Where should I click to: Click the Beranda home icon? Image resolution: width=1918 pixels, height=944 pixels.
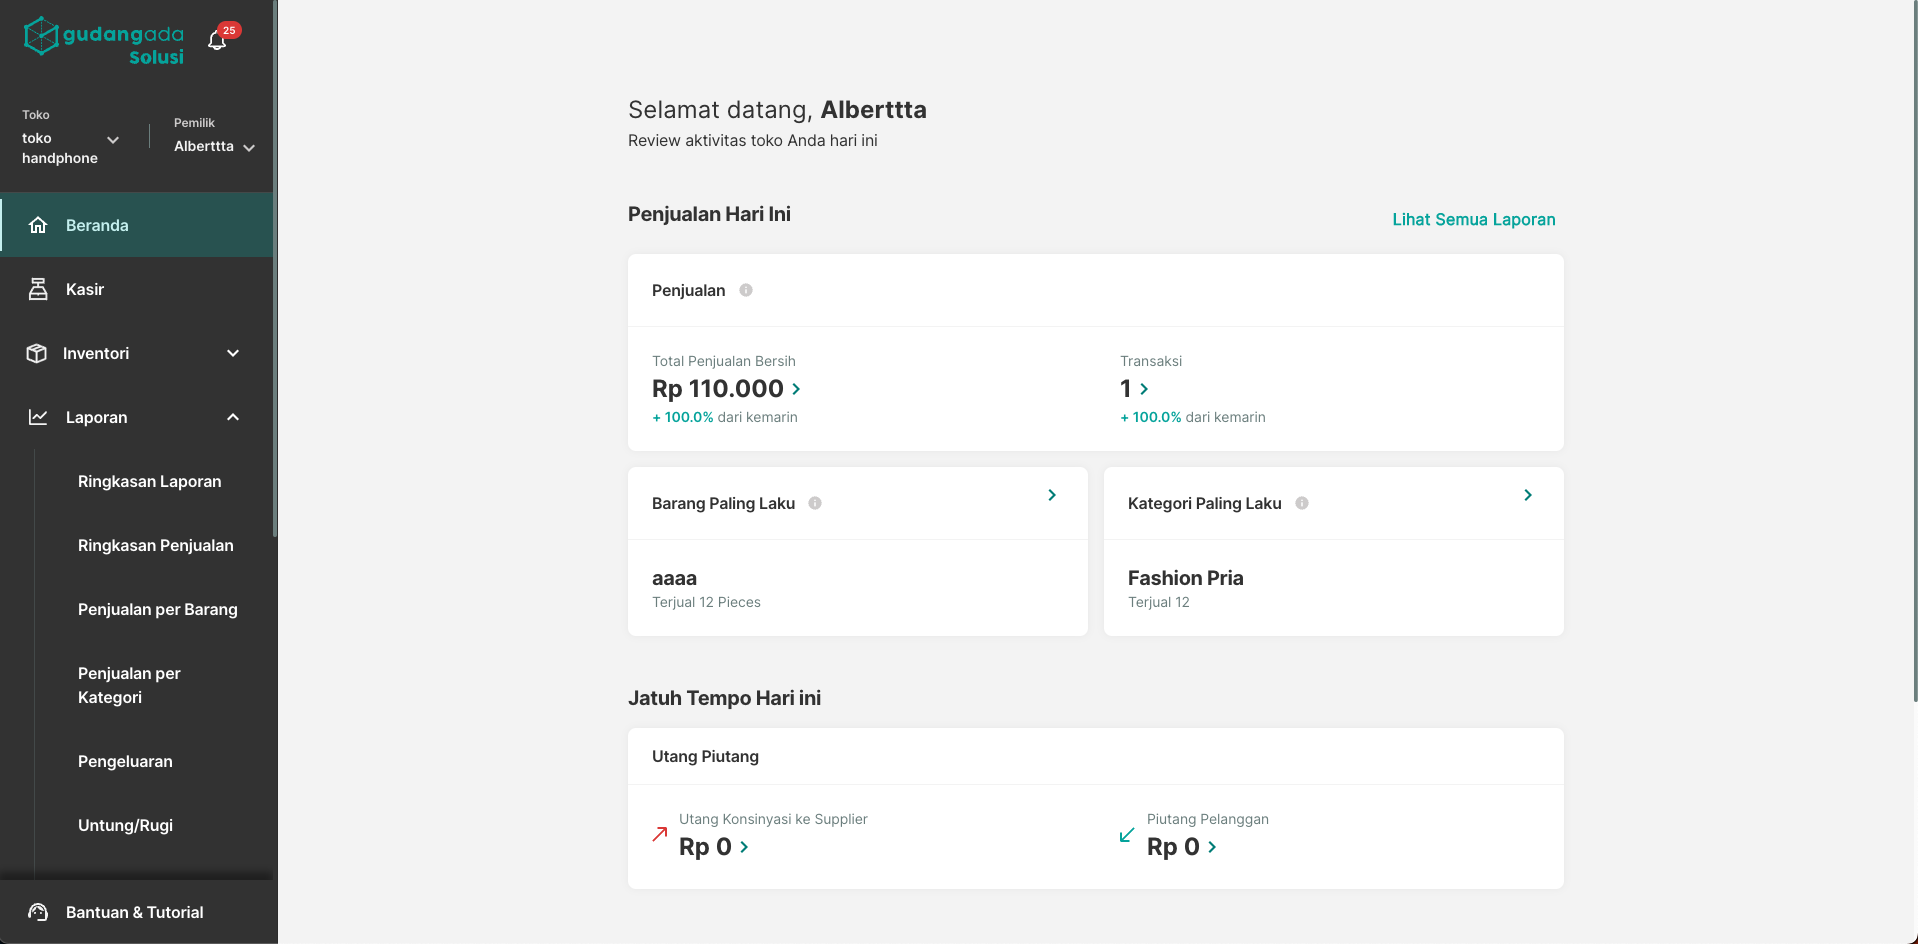point(38,225)
